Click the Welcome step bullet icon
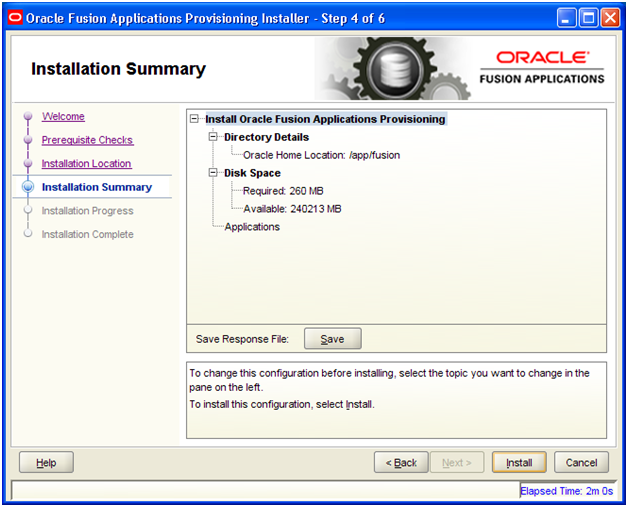The height and width of the screenshot is (507, 628). click(x=28, y=116)
